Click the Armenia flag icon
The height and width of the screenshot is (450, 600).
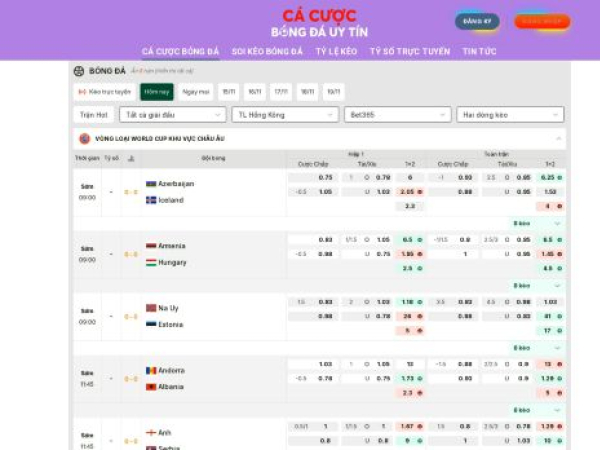pyautogui.click(x=151, y=246)
